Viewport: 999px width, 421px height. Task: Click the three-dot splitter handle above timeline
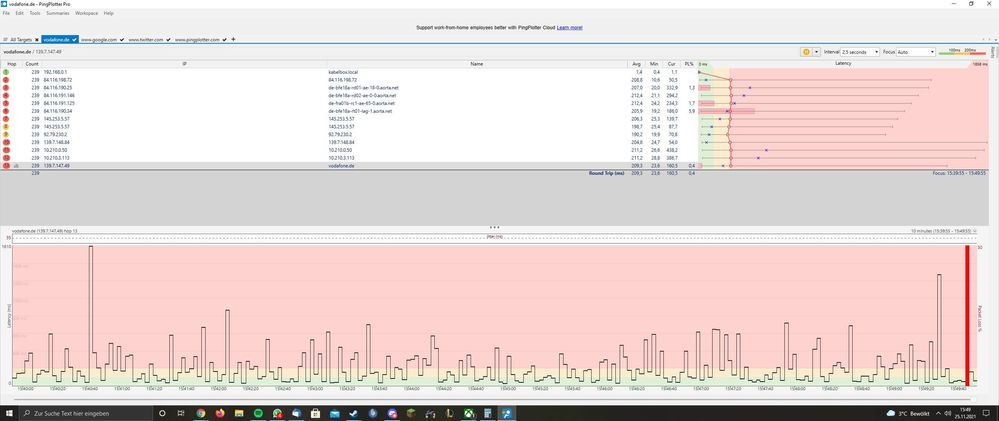pos(494,227)
